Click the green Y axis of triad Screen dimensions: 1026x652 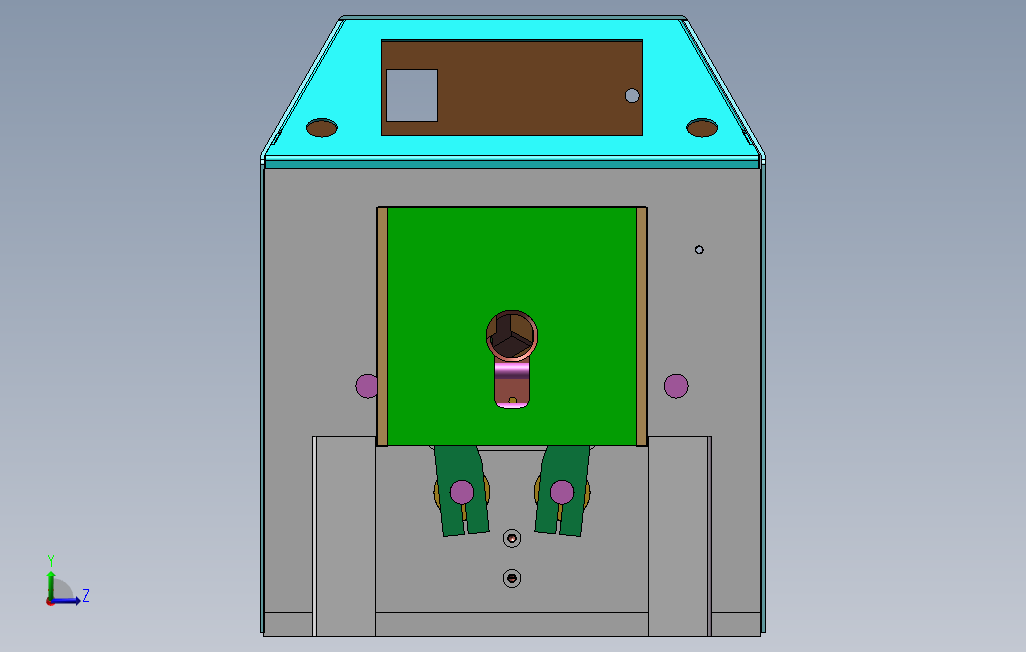tap(50, 584)
